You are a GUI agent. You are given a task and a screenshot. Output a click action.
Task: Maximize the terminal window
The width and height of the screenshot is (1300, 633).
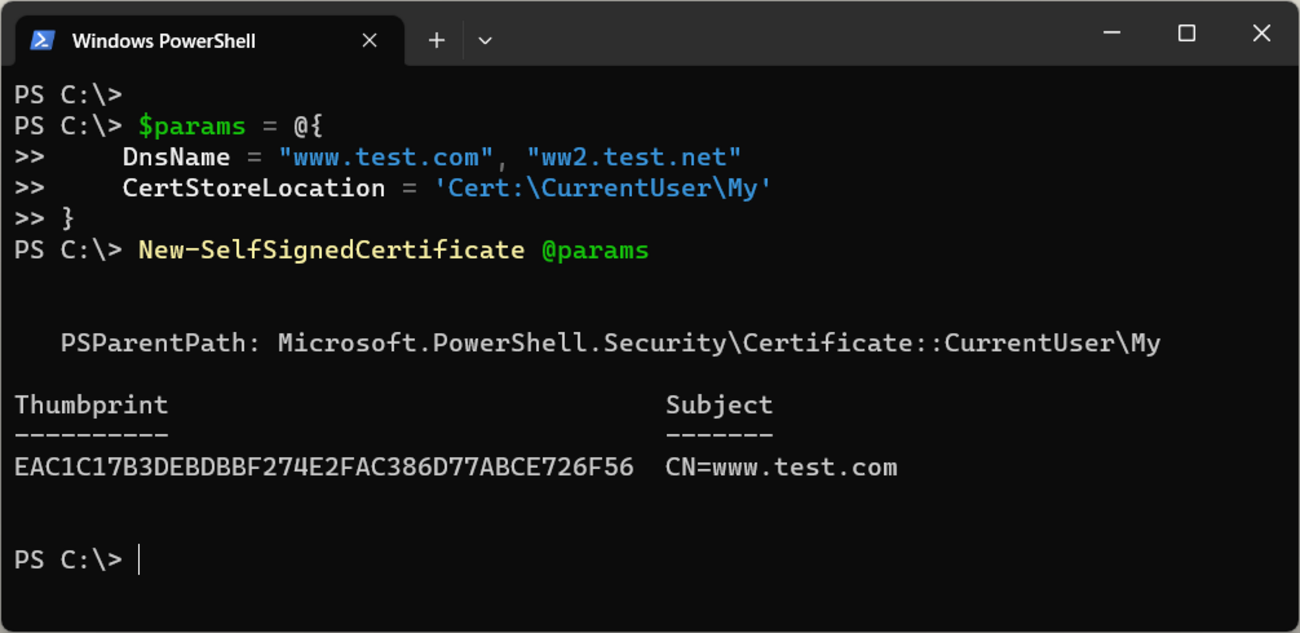click(x=1186, y=33)
